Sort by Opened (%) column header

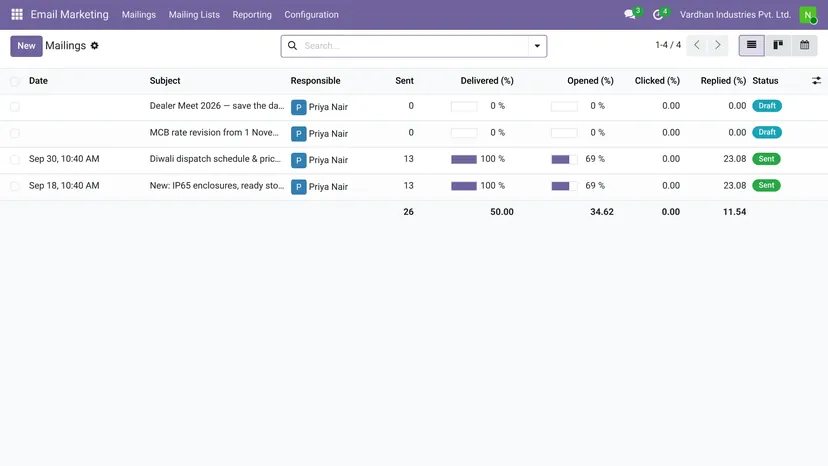590,81
